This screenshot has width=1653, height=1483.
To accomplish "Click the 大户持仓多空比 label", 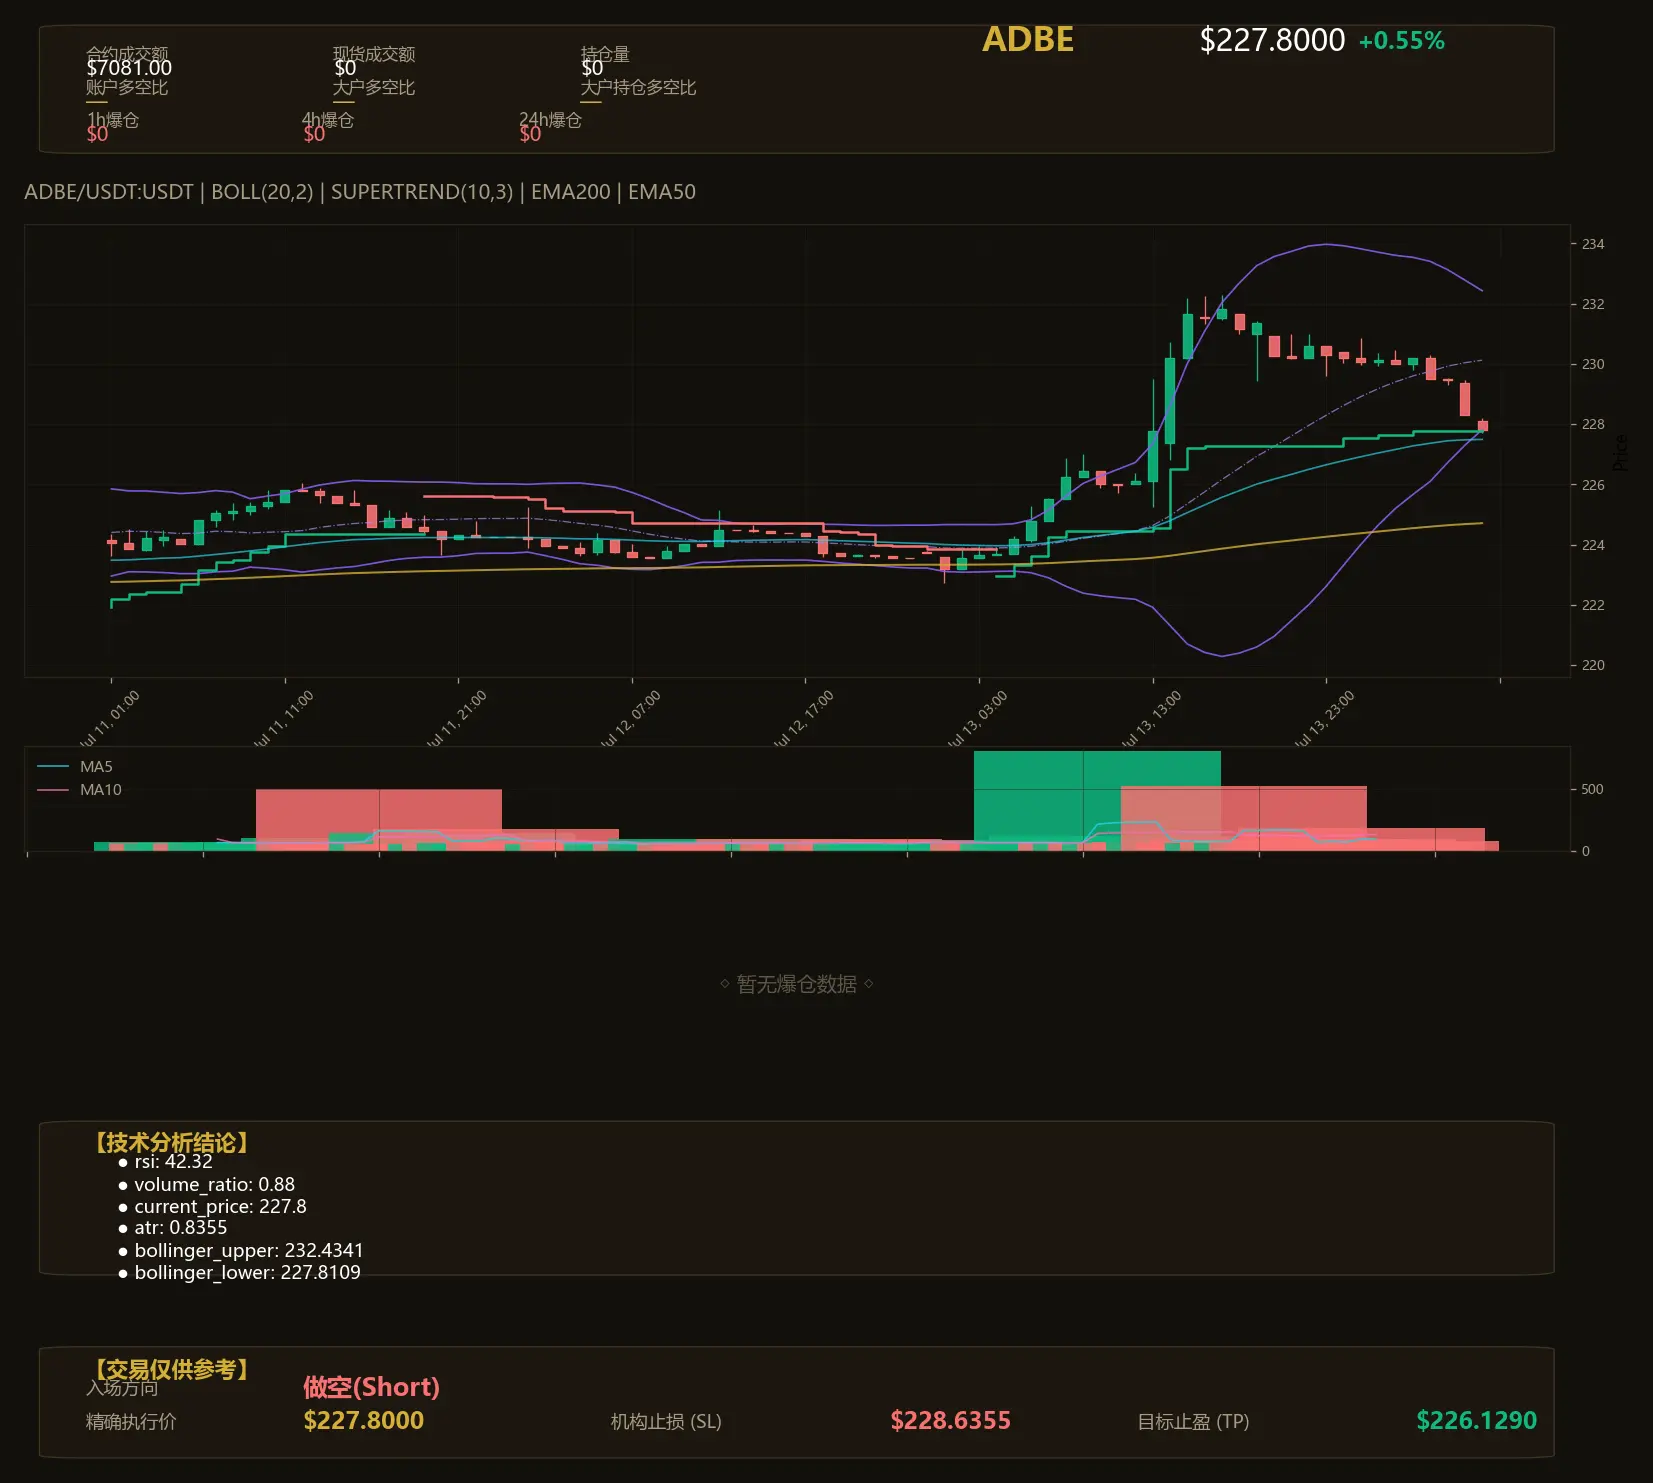I will coord(638,87).
